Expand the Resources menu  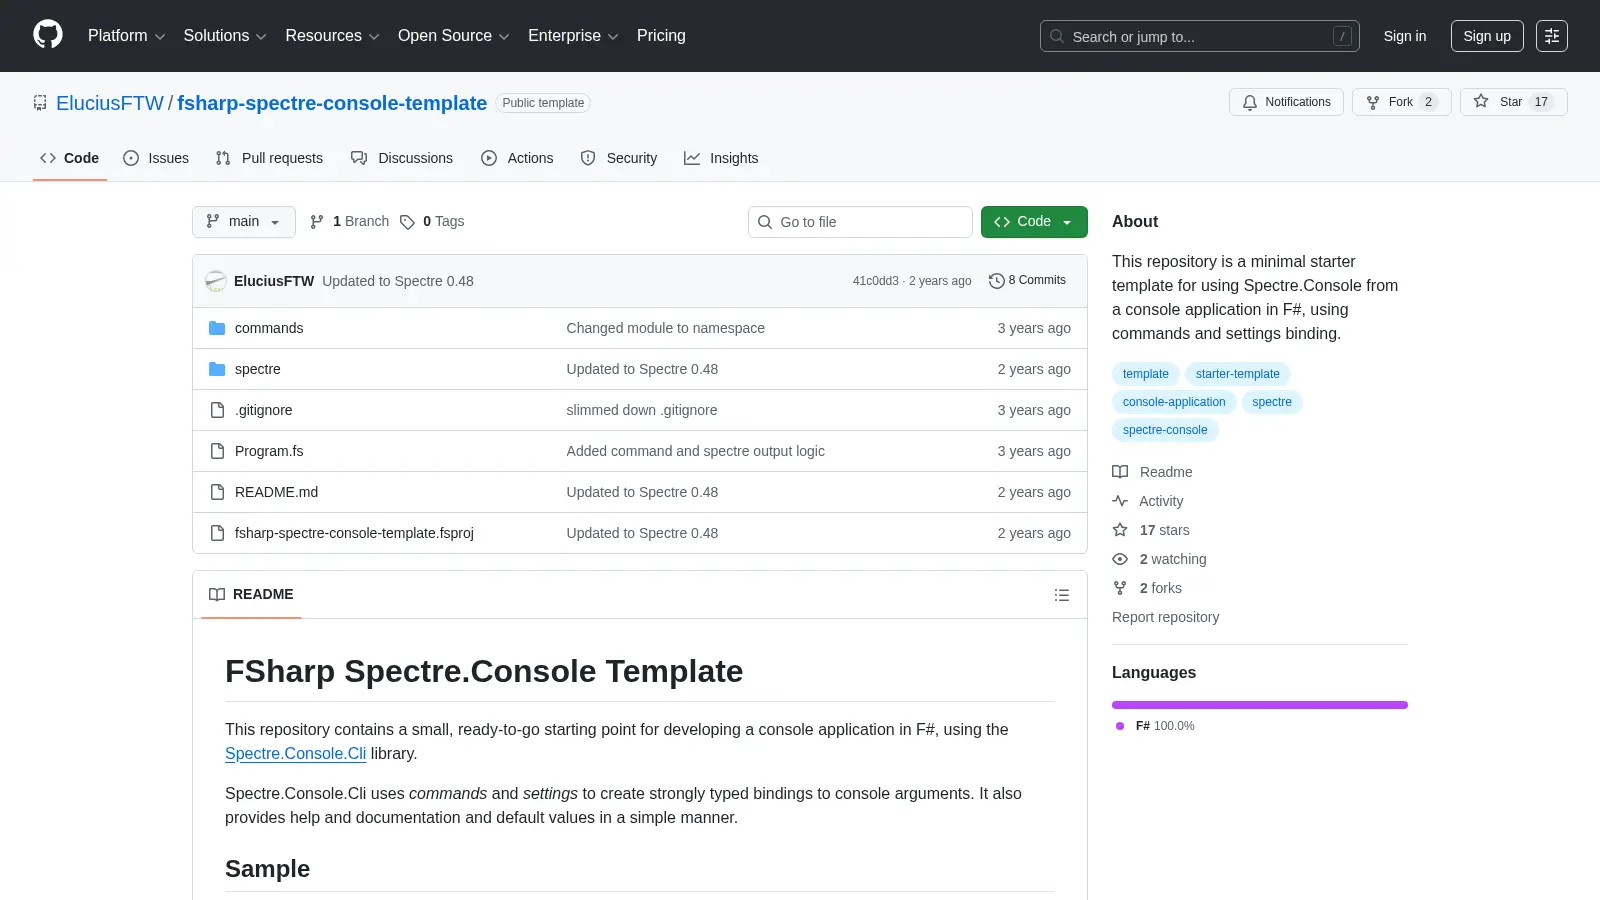point(332,36)
